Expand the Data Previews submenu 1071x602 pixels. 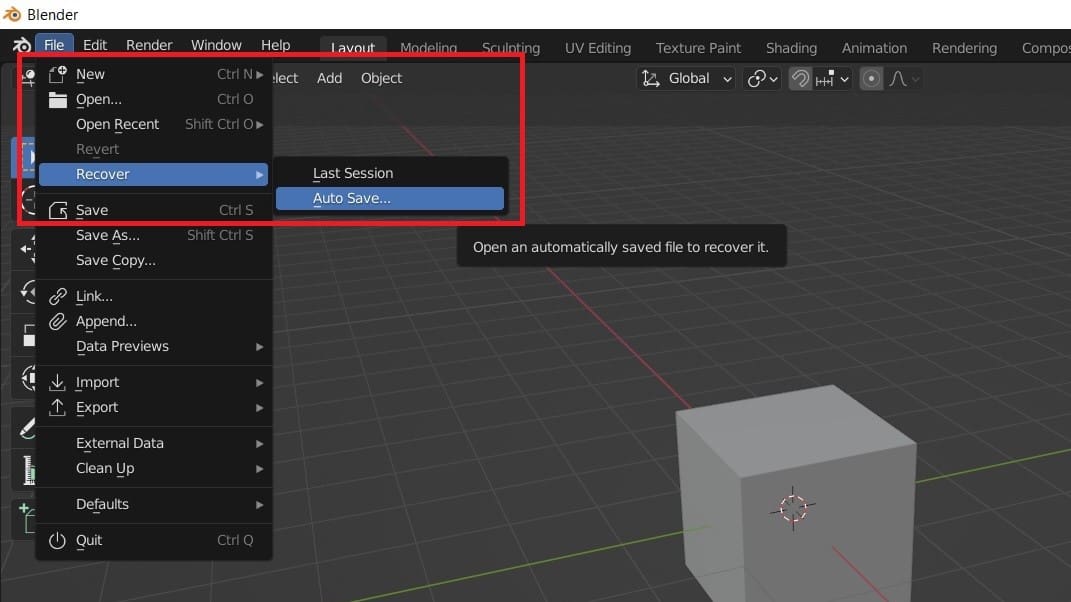click(x=154, y=346)
